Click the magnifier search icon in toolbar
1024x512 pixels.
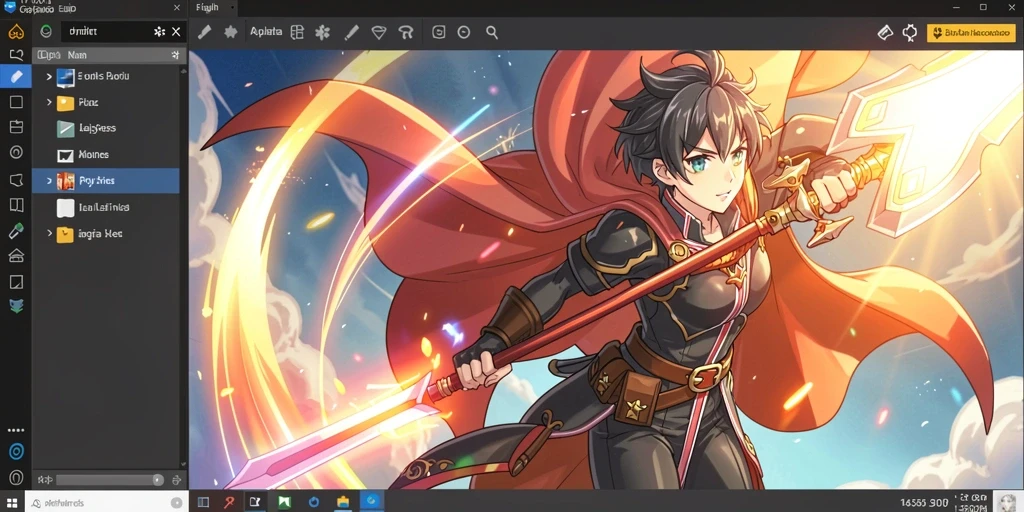492,32
